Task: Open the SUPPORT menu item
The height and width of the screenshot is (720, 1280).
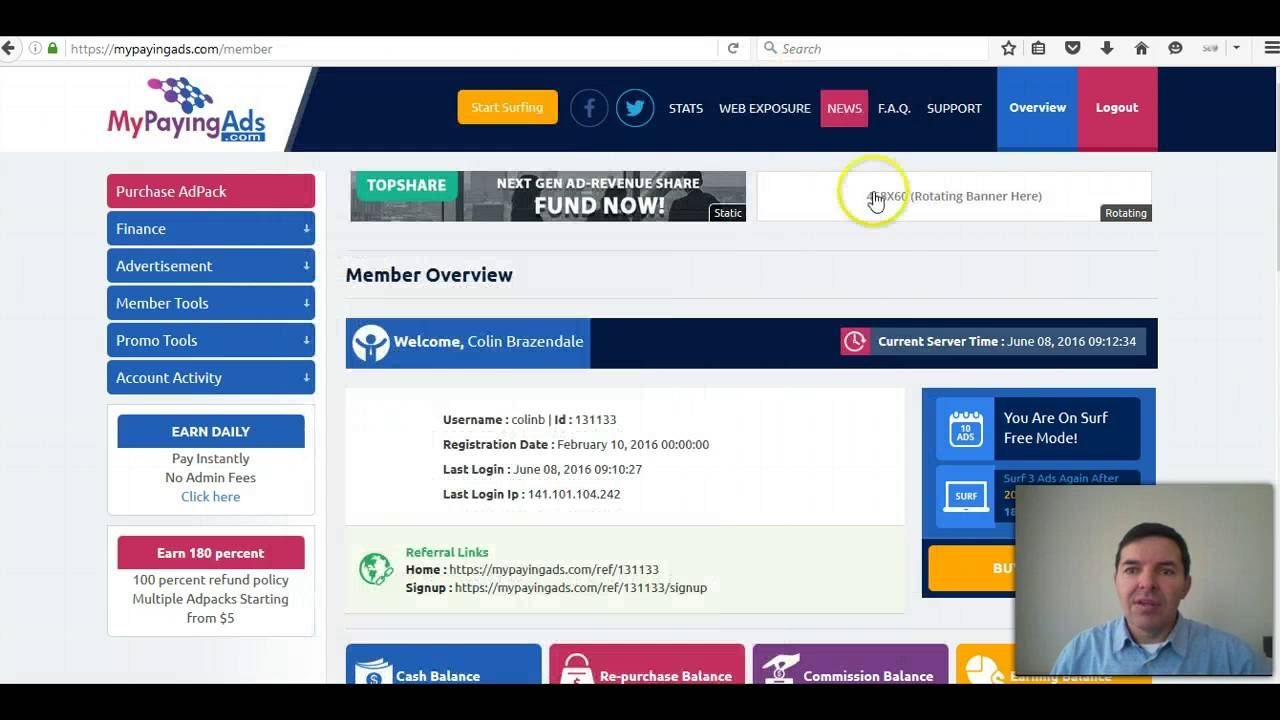Action: click(954, 108)
